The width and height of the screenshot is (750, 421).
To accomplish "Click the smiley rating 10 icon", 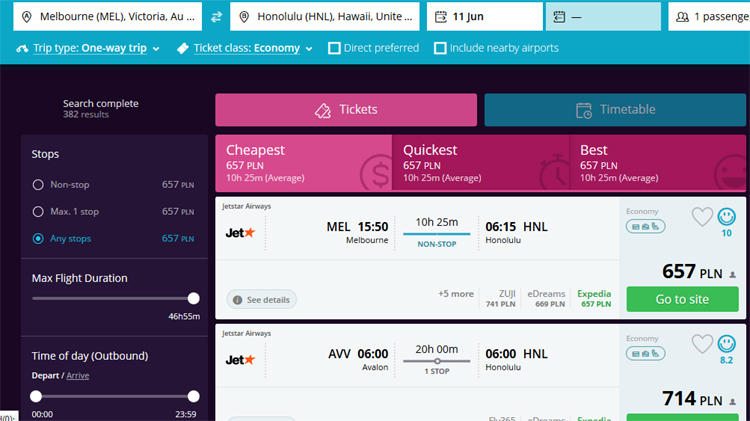I will 726,217.
